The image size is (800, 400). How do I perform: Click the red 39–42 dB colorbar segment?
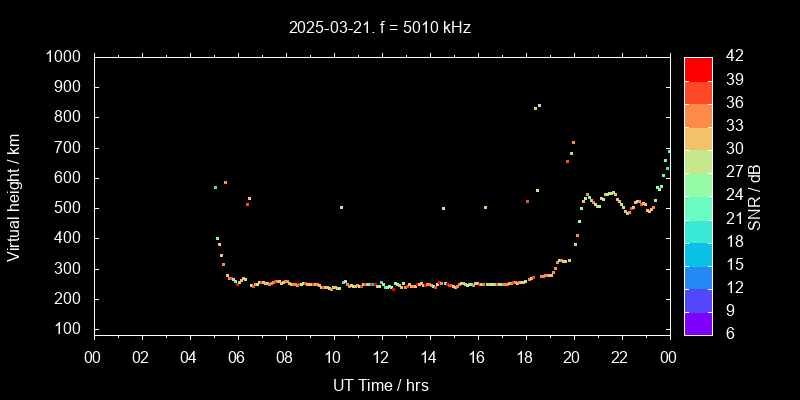pyautogui.click(x=698, y=68)
